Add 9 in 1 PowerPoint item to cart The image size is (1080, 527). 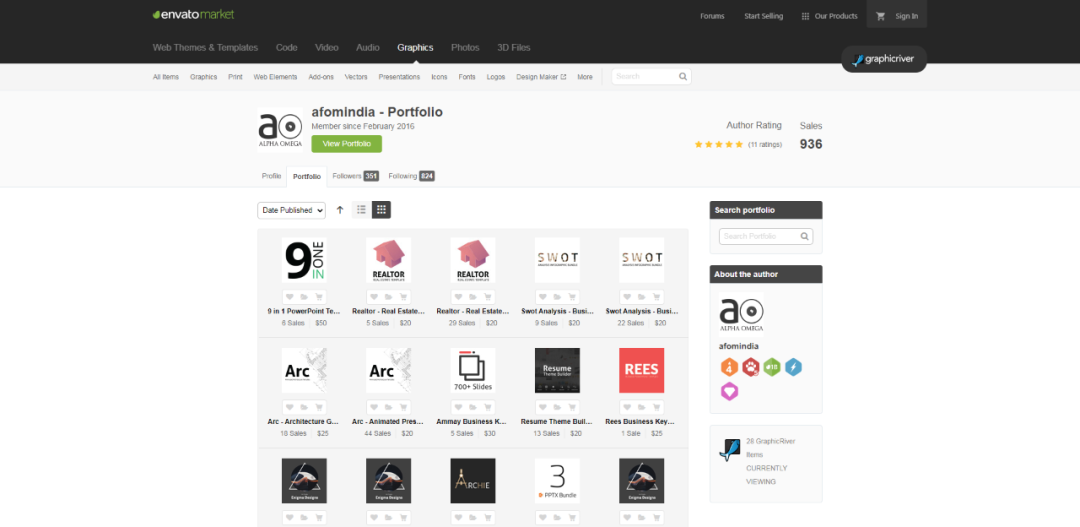tap(319, 298)
